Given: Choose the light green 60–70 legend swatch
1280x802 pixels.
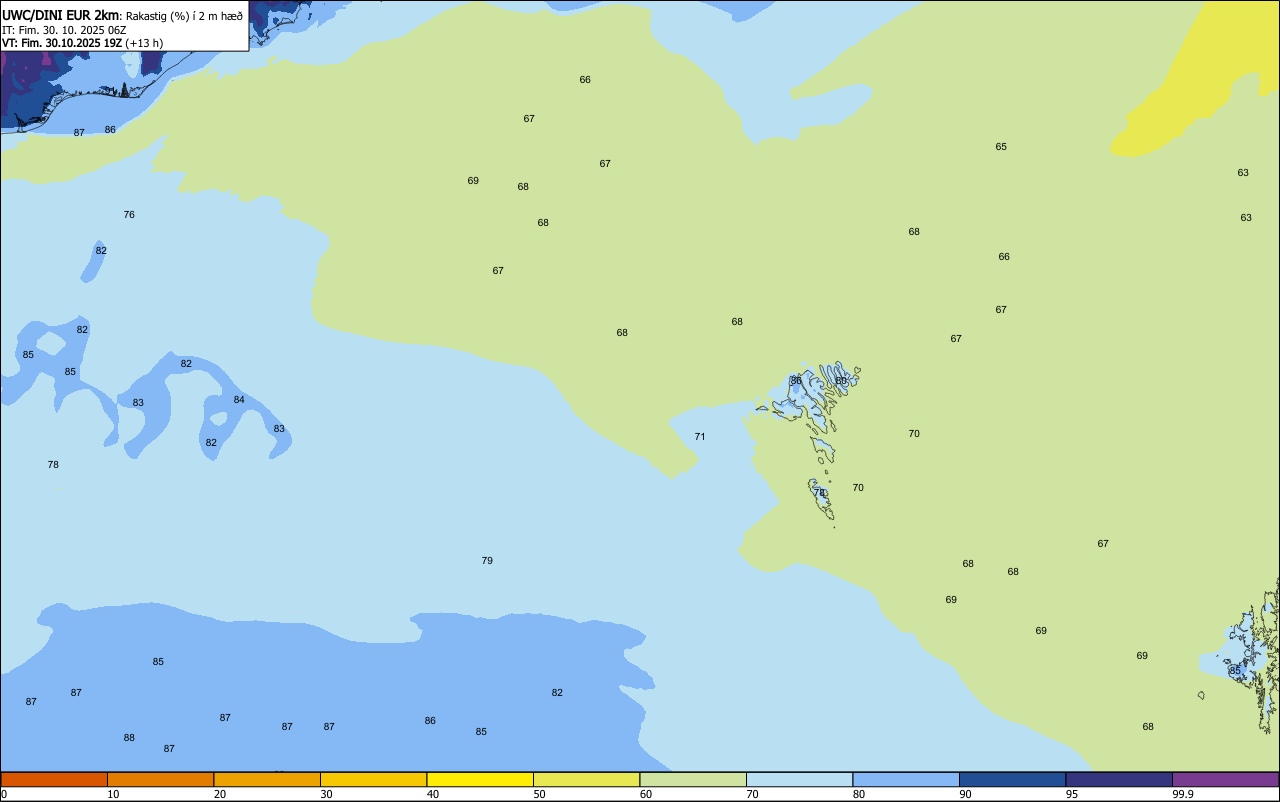Looking at the screenshot, I should point(693,779).
